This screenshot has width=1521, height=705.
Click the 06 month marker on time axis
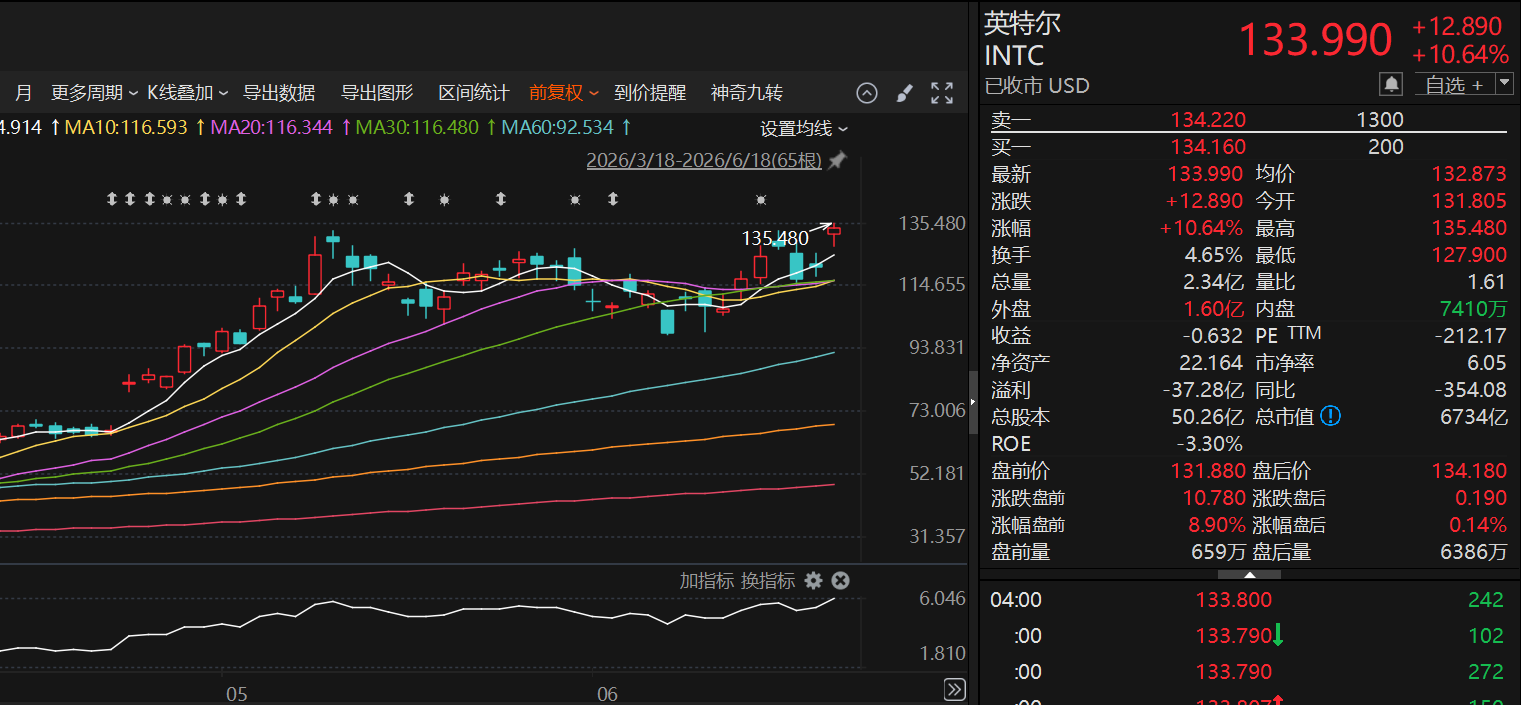(607, 694)
